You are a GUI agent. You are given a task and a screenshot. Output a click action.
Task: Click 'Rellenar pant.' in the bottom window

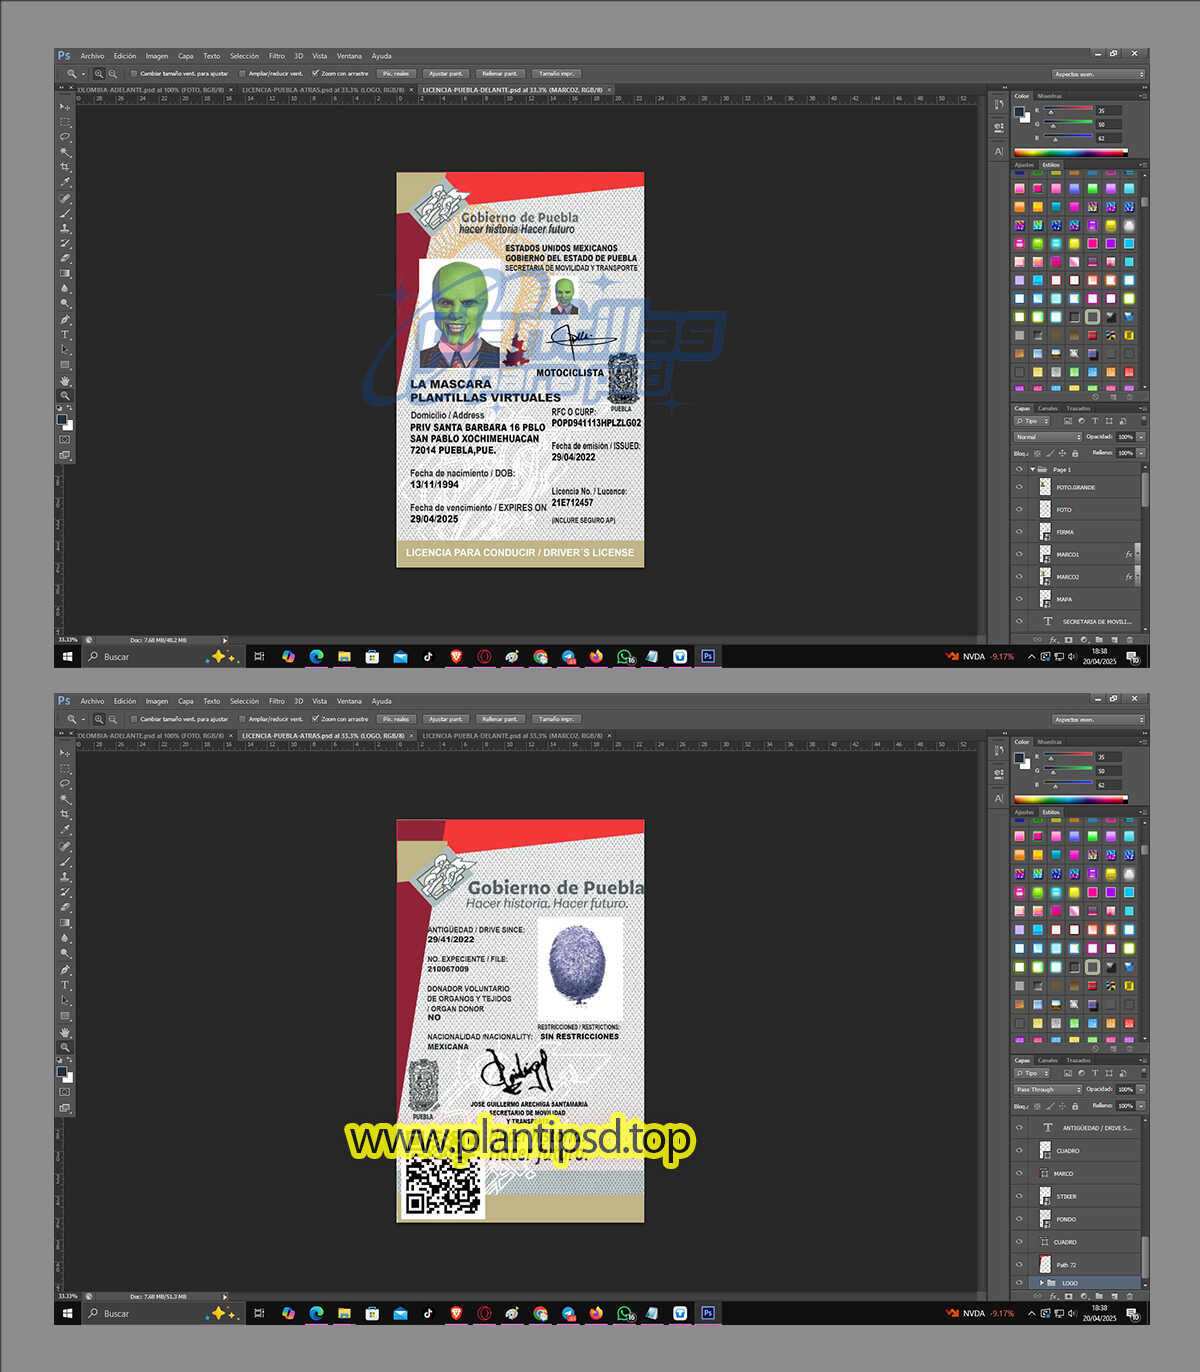click(x=500, y=719)
